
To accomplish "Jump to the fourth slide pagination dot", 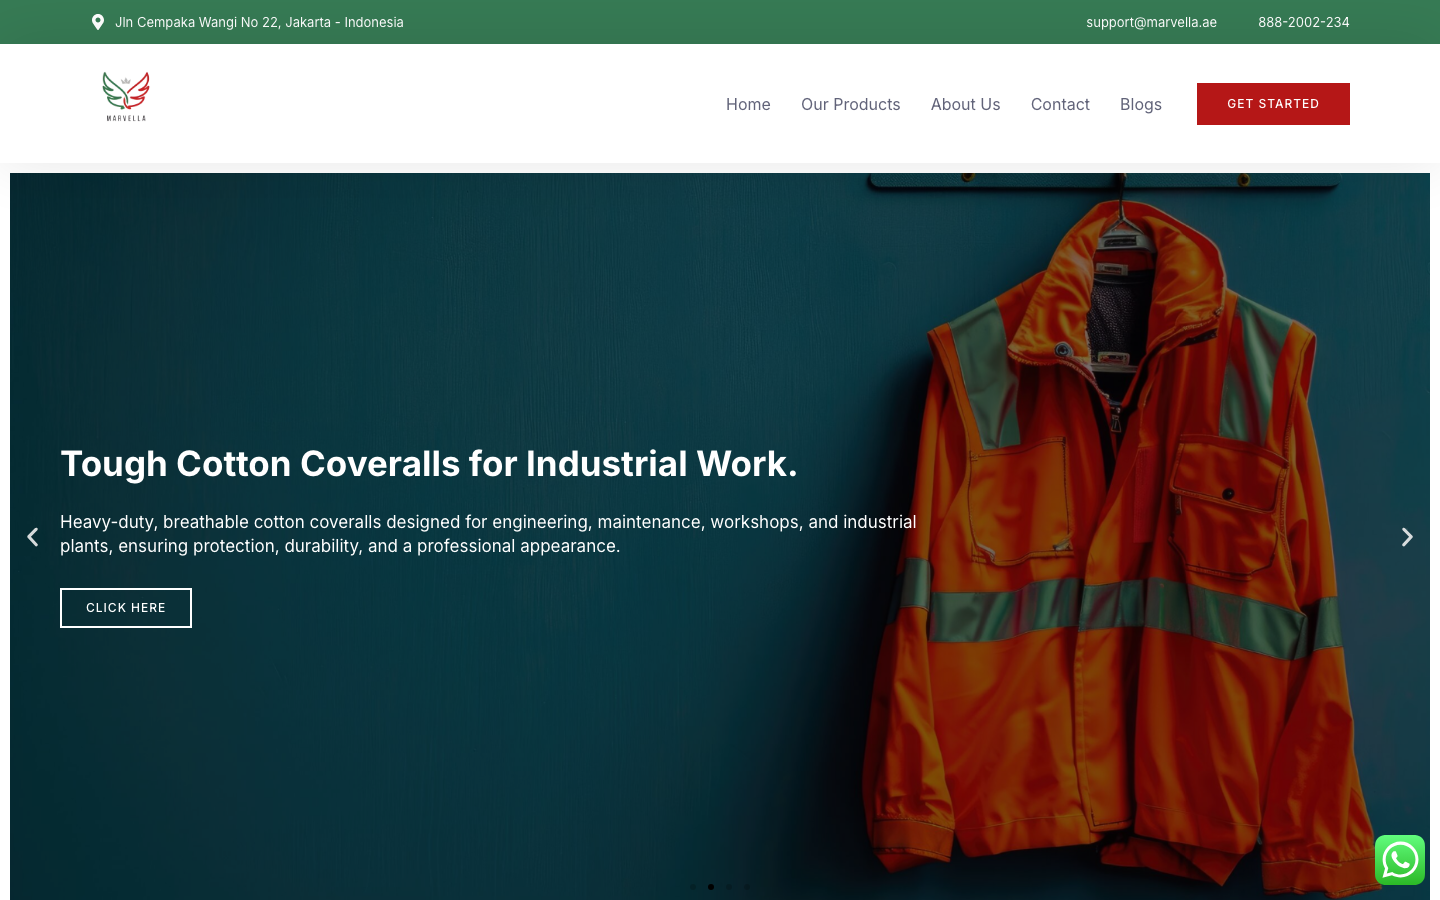I will [747, 887].
